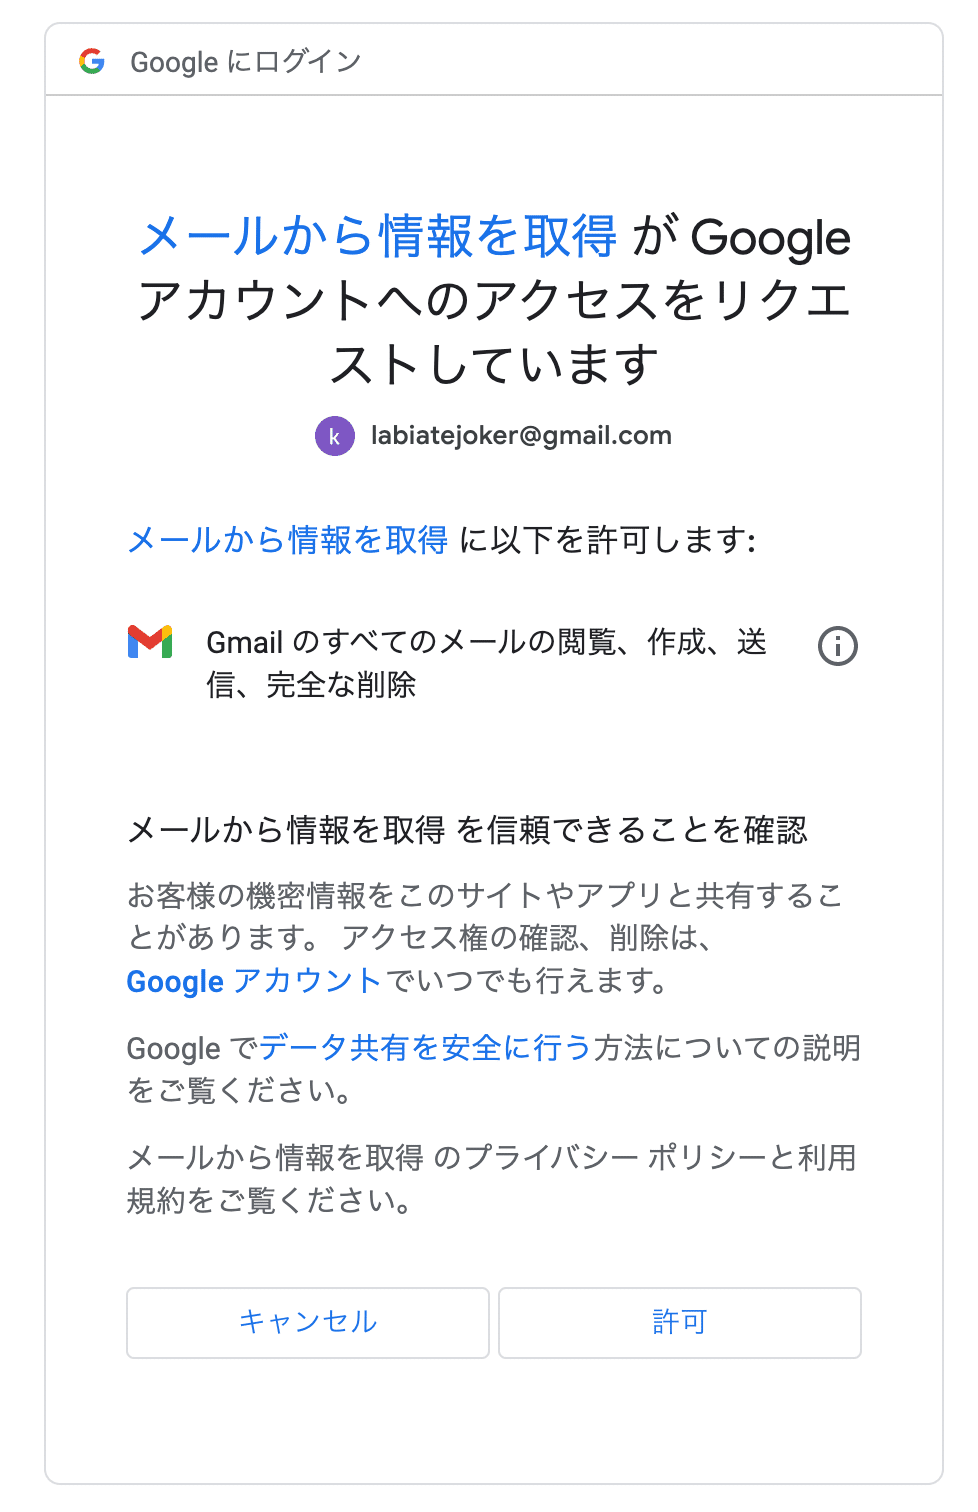Open the blue メールから情報を取得 link in title
The height and width of the screenshot is (1512, 978).
coord(378,237)
